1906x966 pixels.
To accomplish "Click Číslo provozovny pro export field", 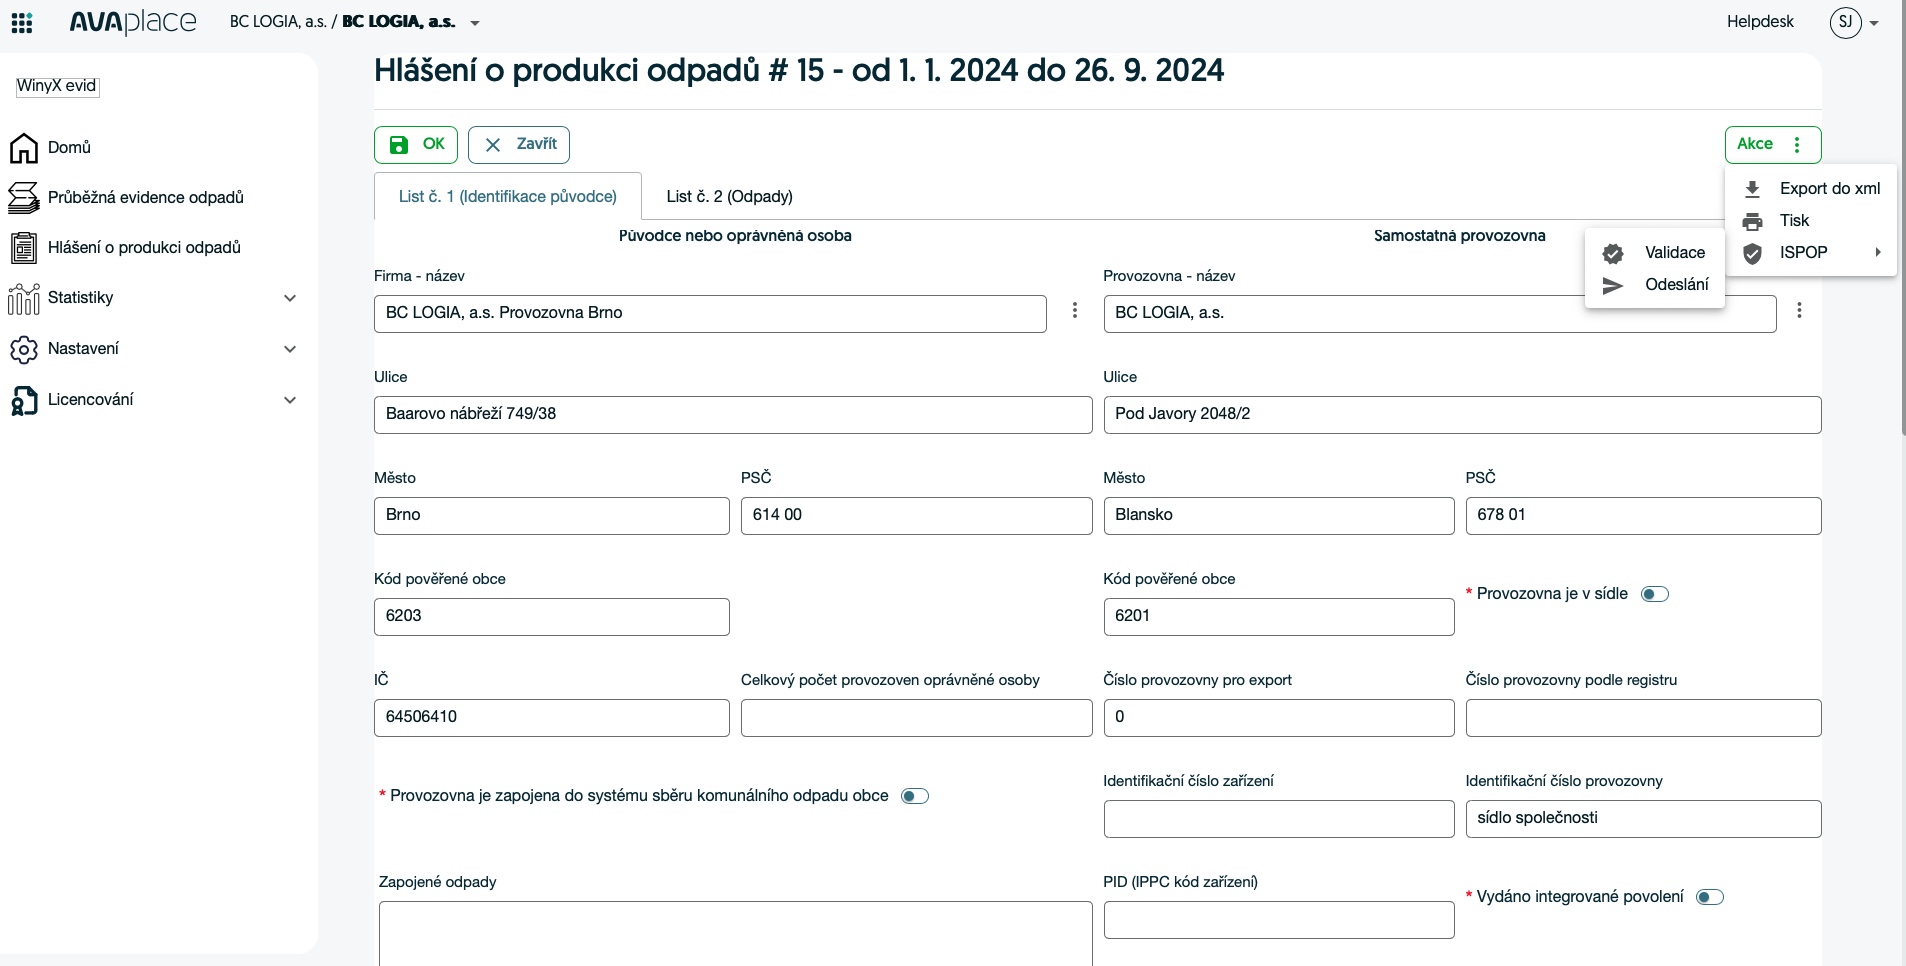I will point(1279,718).
